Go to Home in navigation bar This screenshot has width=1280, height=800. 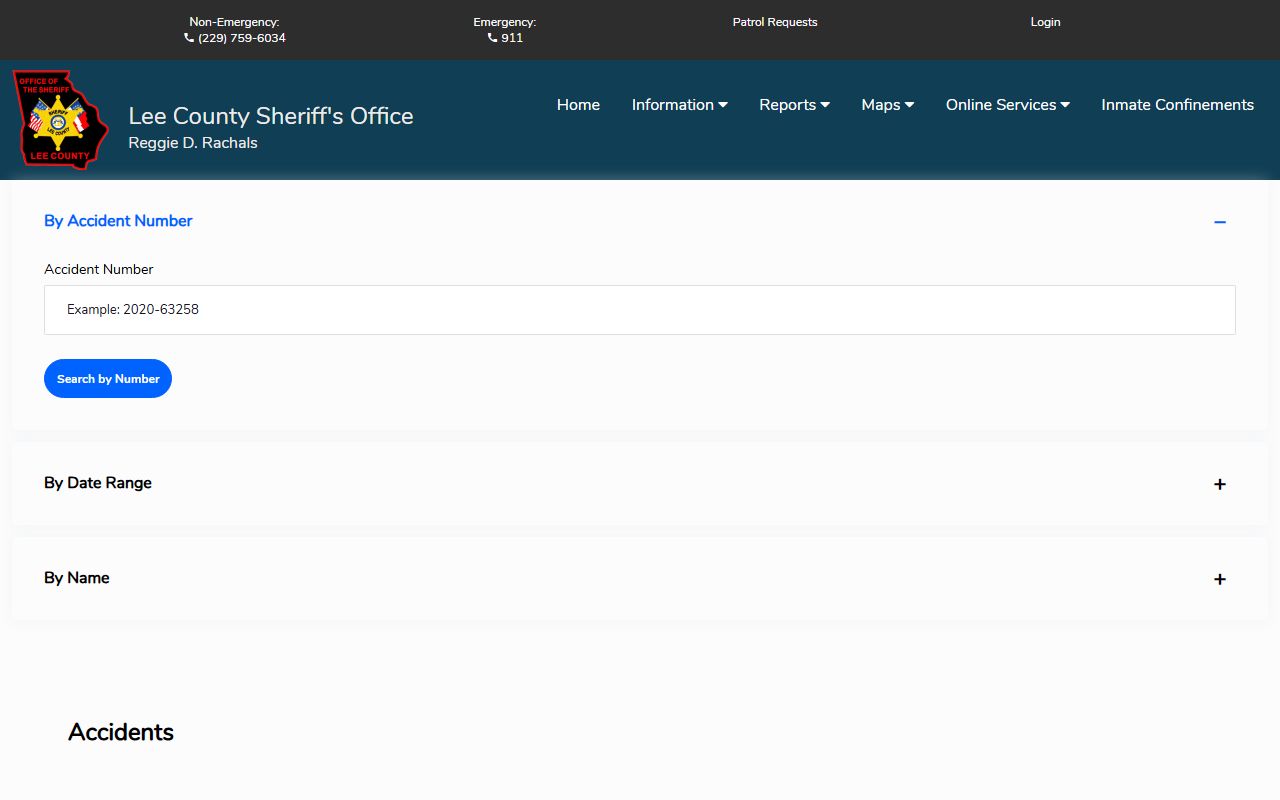pyautogui.click(x=578, y=105)
